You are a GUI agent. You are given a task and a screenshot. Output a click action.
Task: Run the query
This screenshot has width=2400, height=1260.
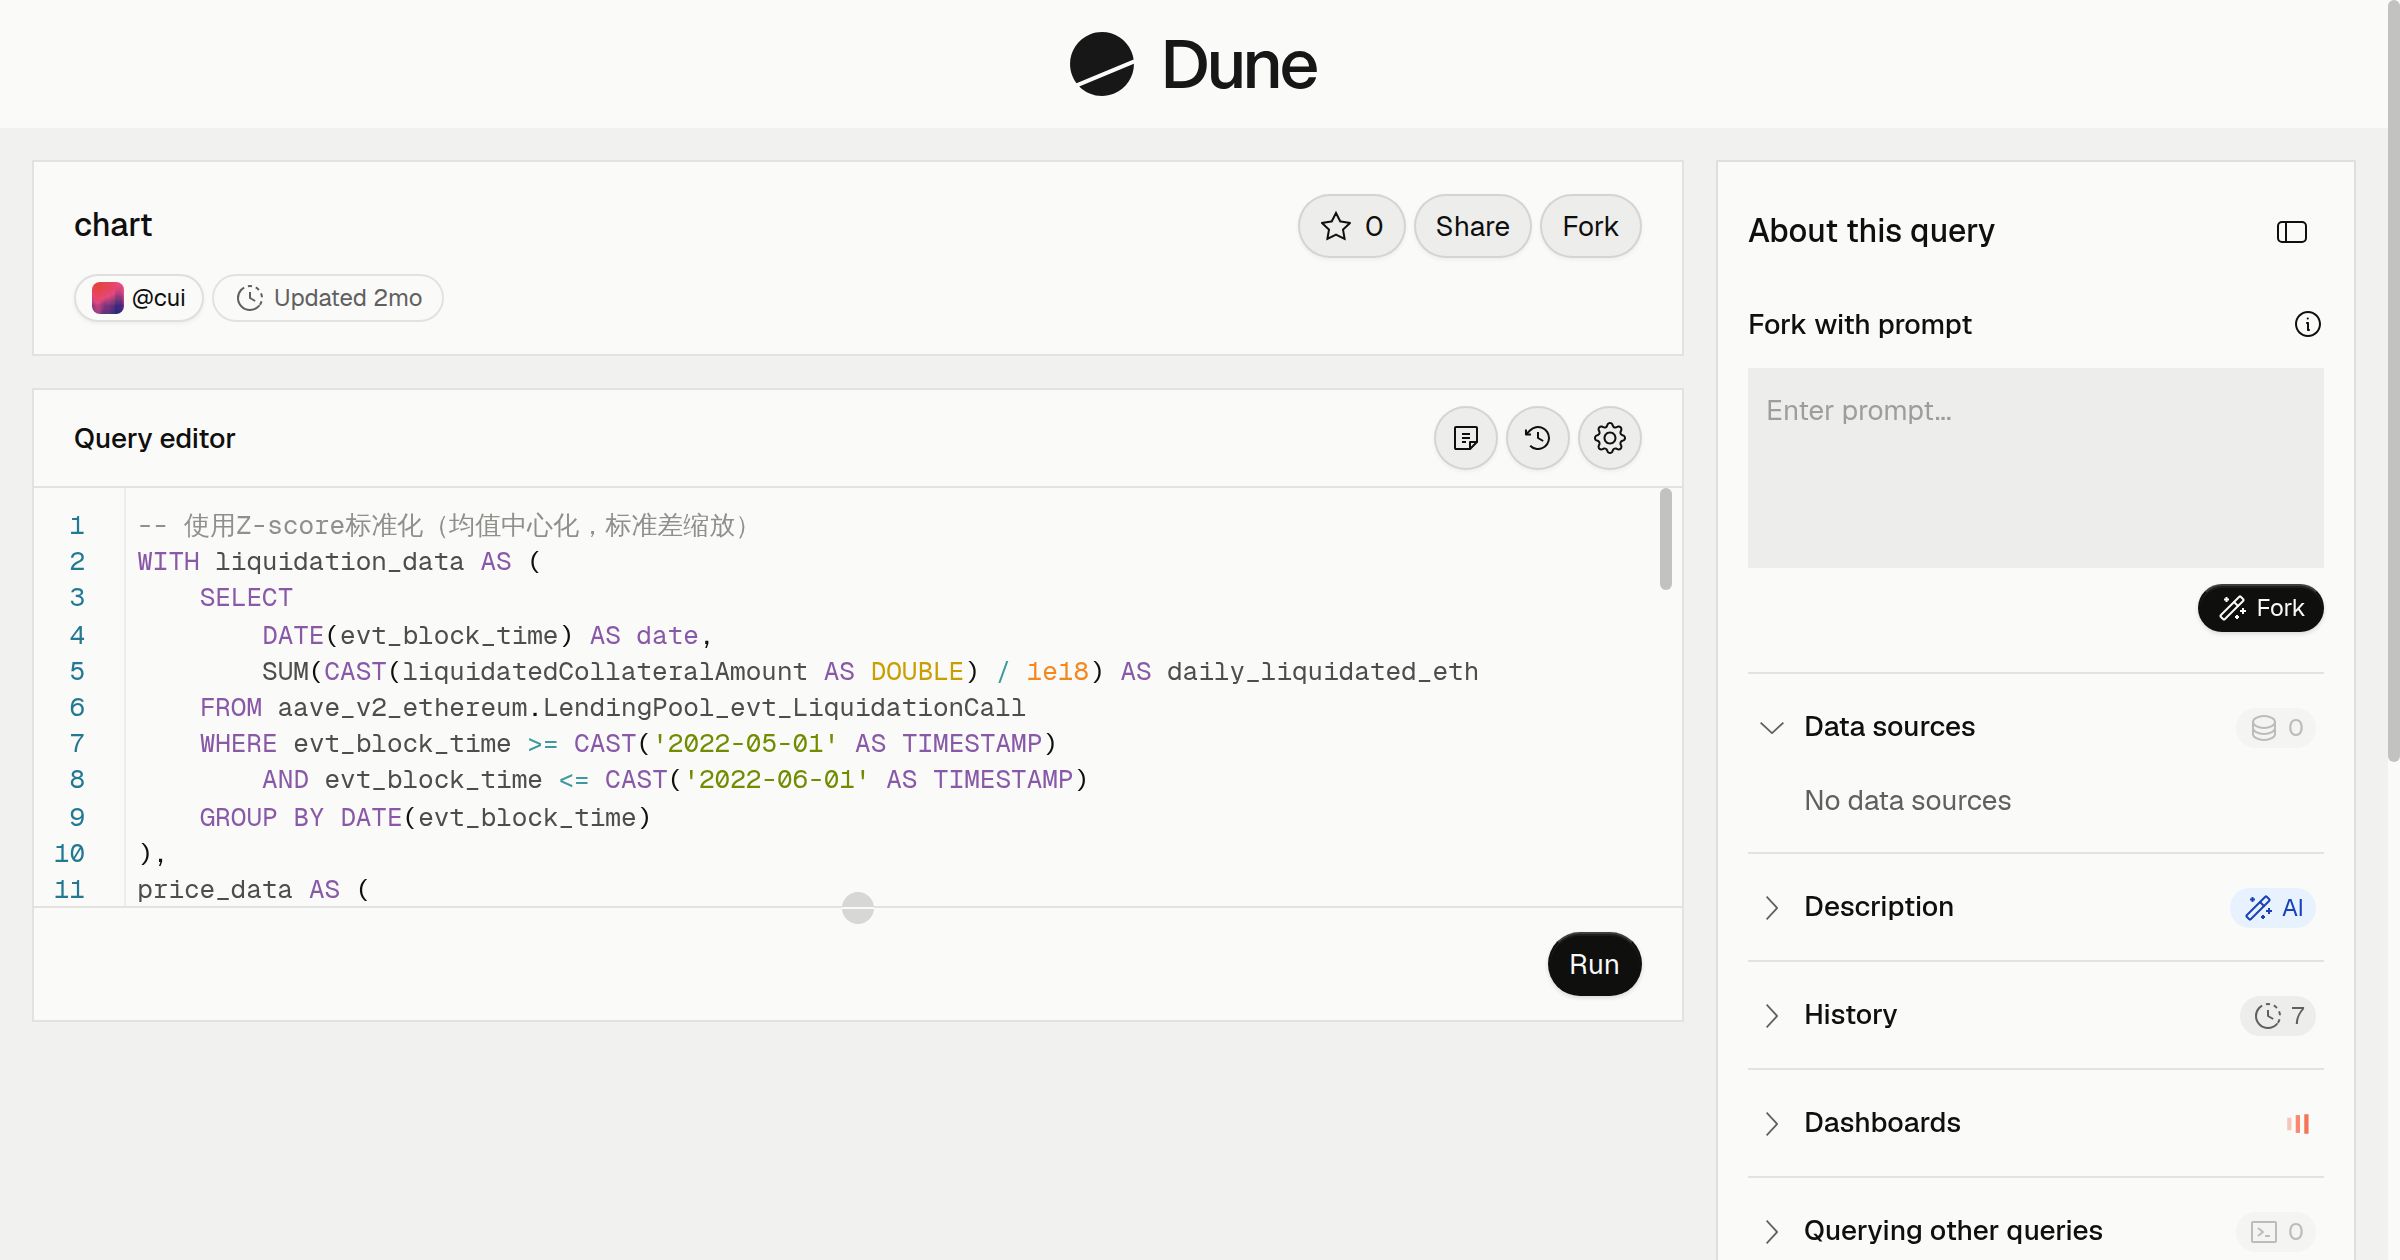[x=1594, y=964]
